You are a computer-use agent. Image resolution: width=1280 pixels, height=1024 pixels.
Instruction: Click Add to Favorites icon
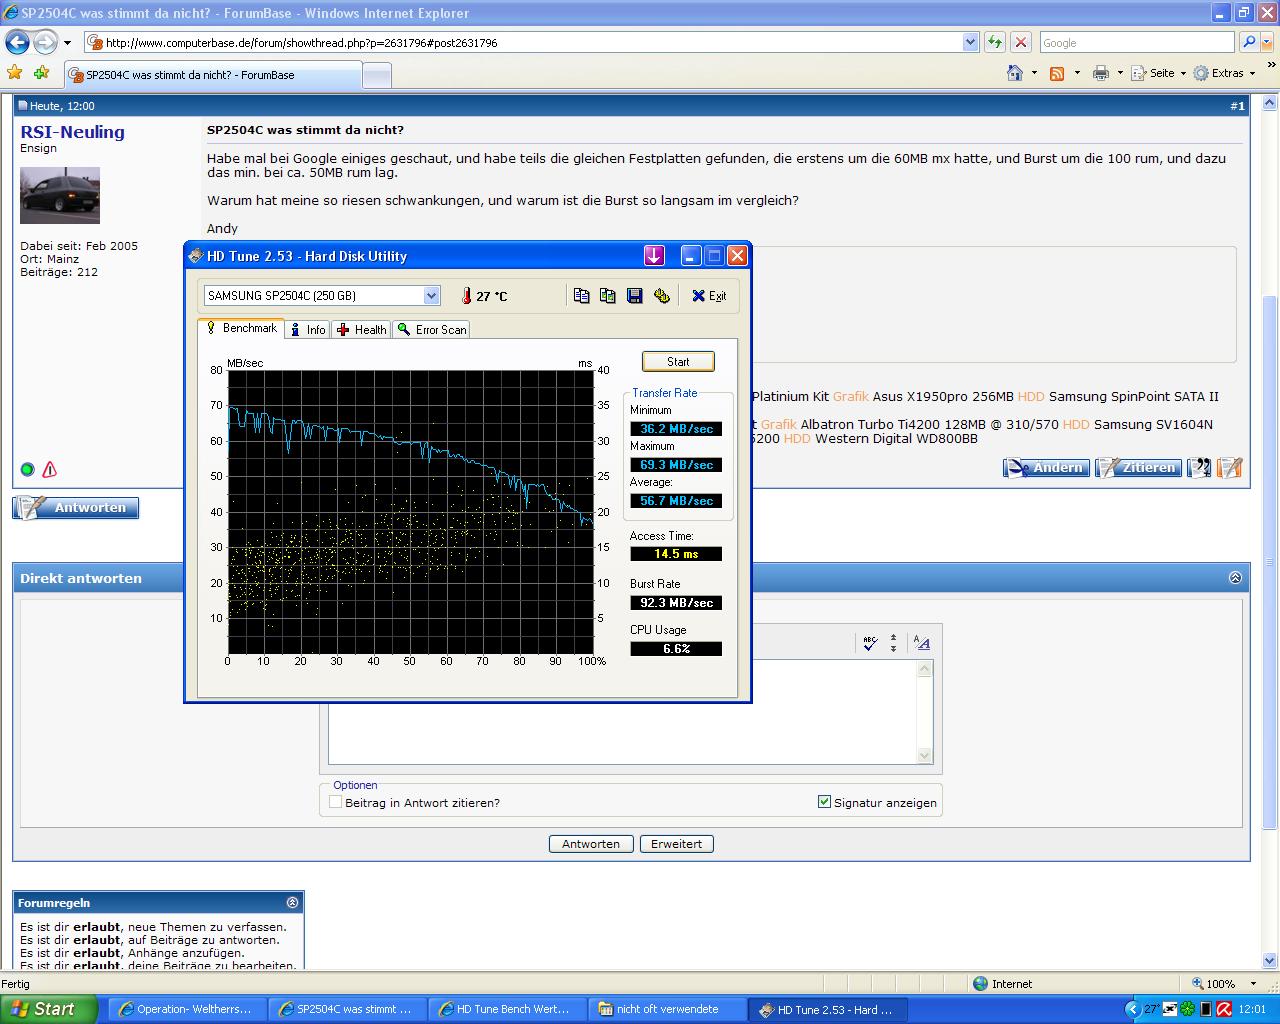[41, 73]
